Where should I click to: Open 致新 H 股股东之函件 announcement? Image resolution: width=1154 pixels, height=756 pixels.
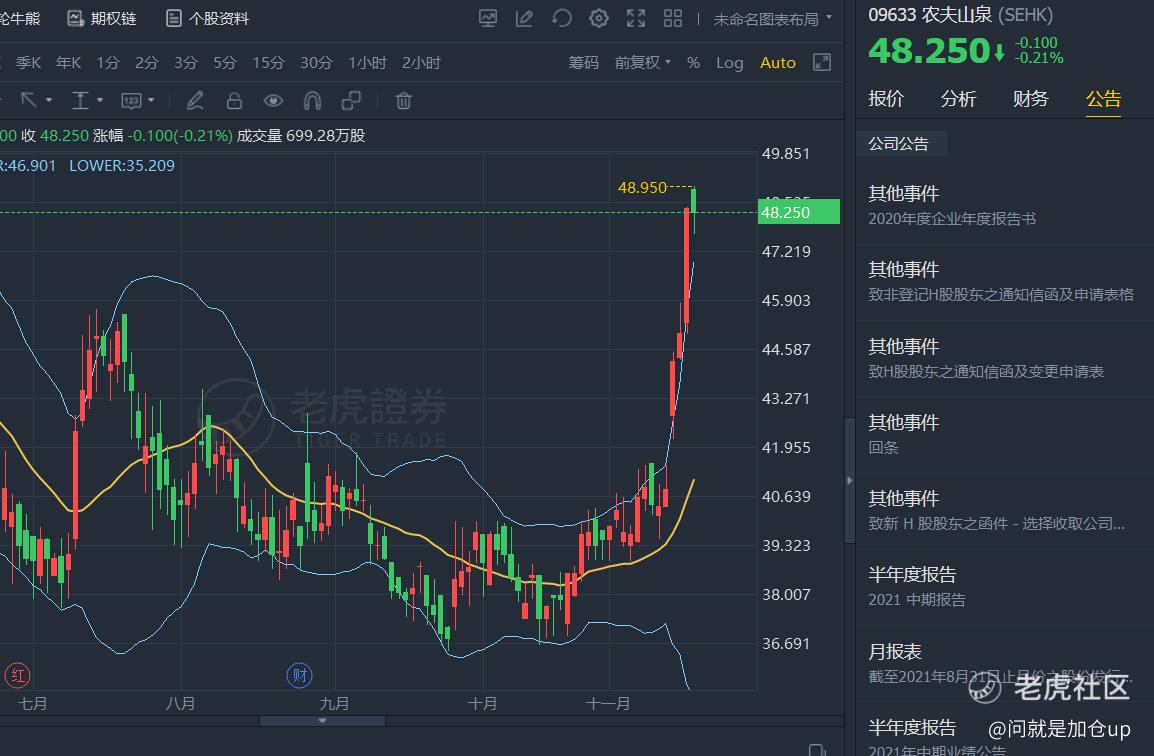(x=1005, y=511)
